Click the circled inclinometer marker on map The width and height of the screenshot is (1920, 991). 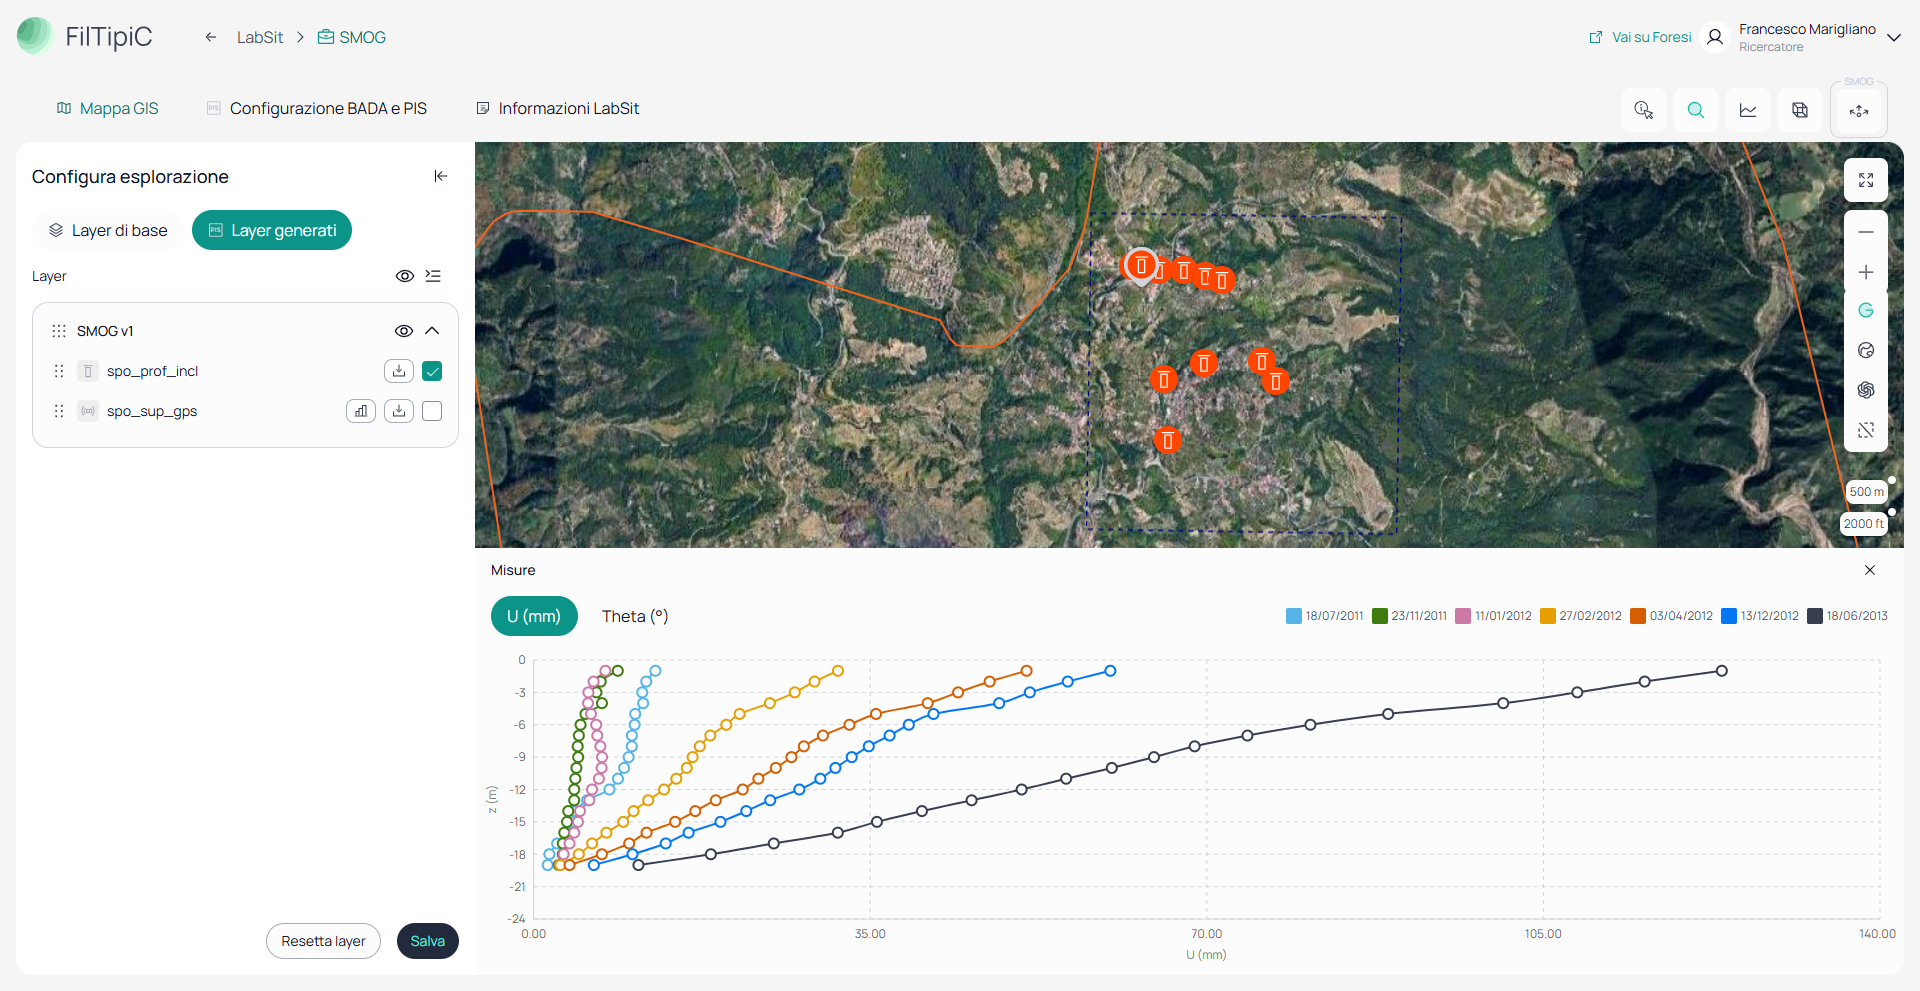pos(1141,266)
